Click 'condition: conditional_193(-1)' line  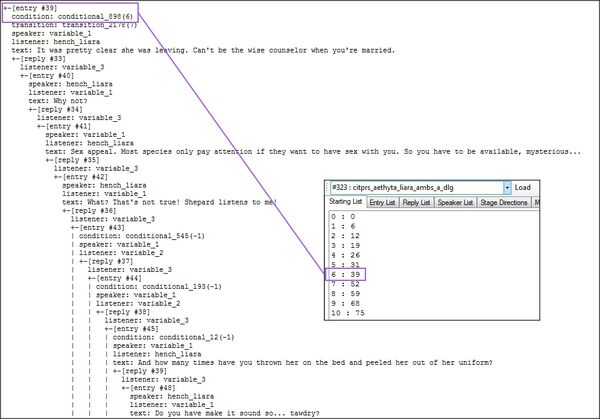click(x=159, y=287)
